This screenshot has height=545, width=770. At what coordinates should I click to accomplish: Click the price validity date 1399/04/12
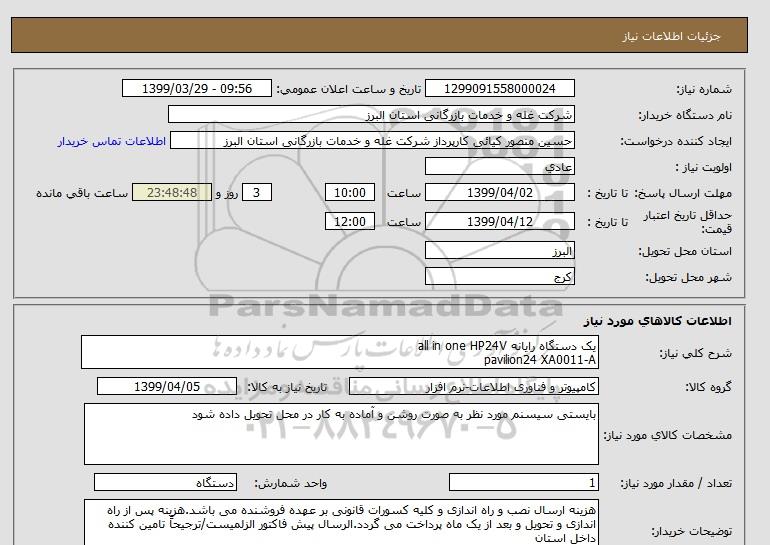click(499, 221)
